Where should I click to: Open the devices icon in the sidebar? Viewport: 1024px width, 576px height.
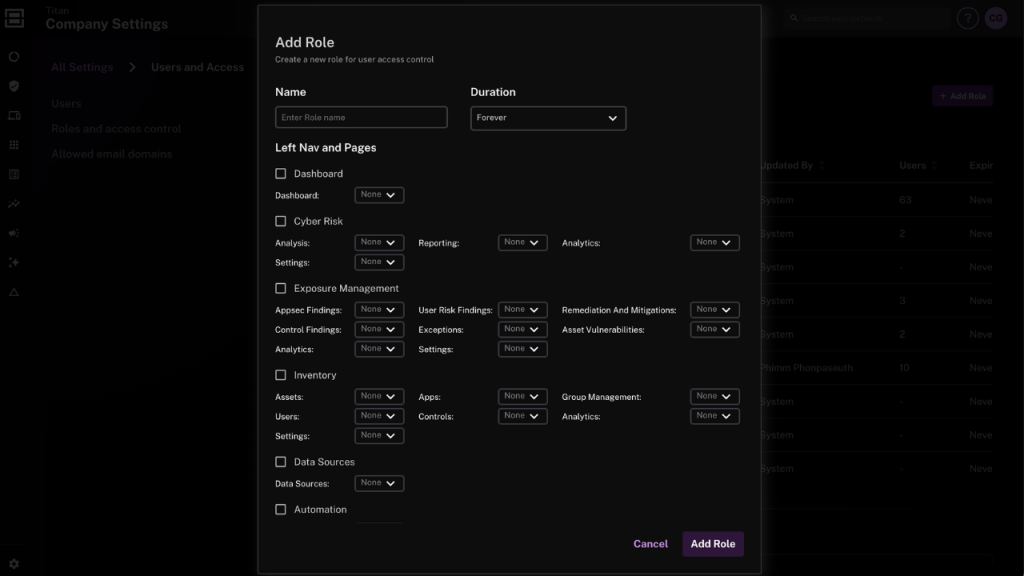13,115
